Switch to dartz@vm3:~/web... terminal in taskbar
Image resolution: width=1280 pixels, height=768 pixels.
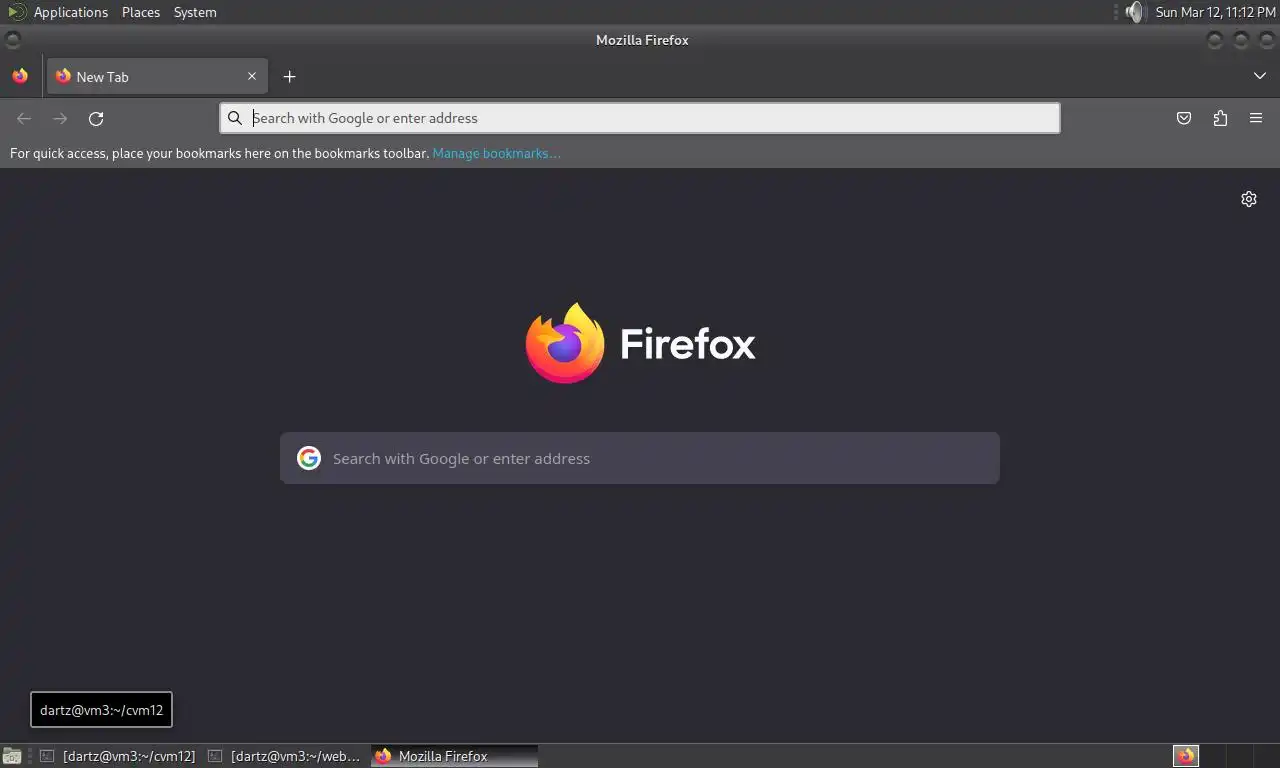(284, 756)
